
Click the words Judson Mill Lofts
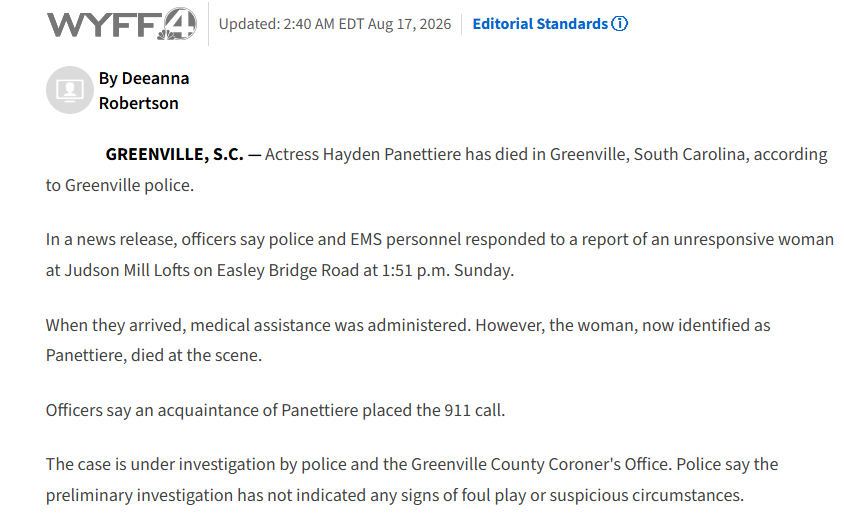[127, 270]
